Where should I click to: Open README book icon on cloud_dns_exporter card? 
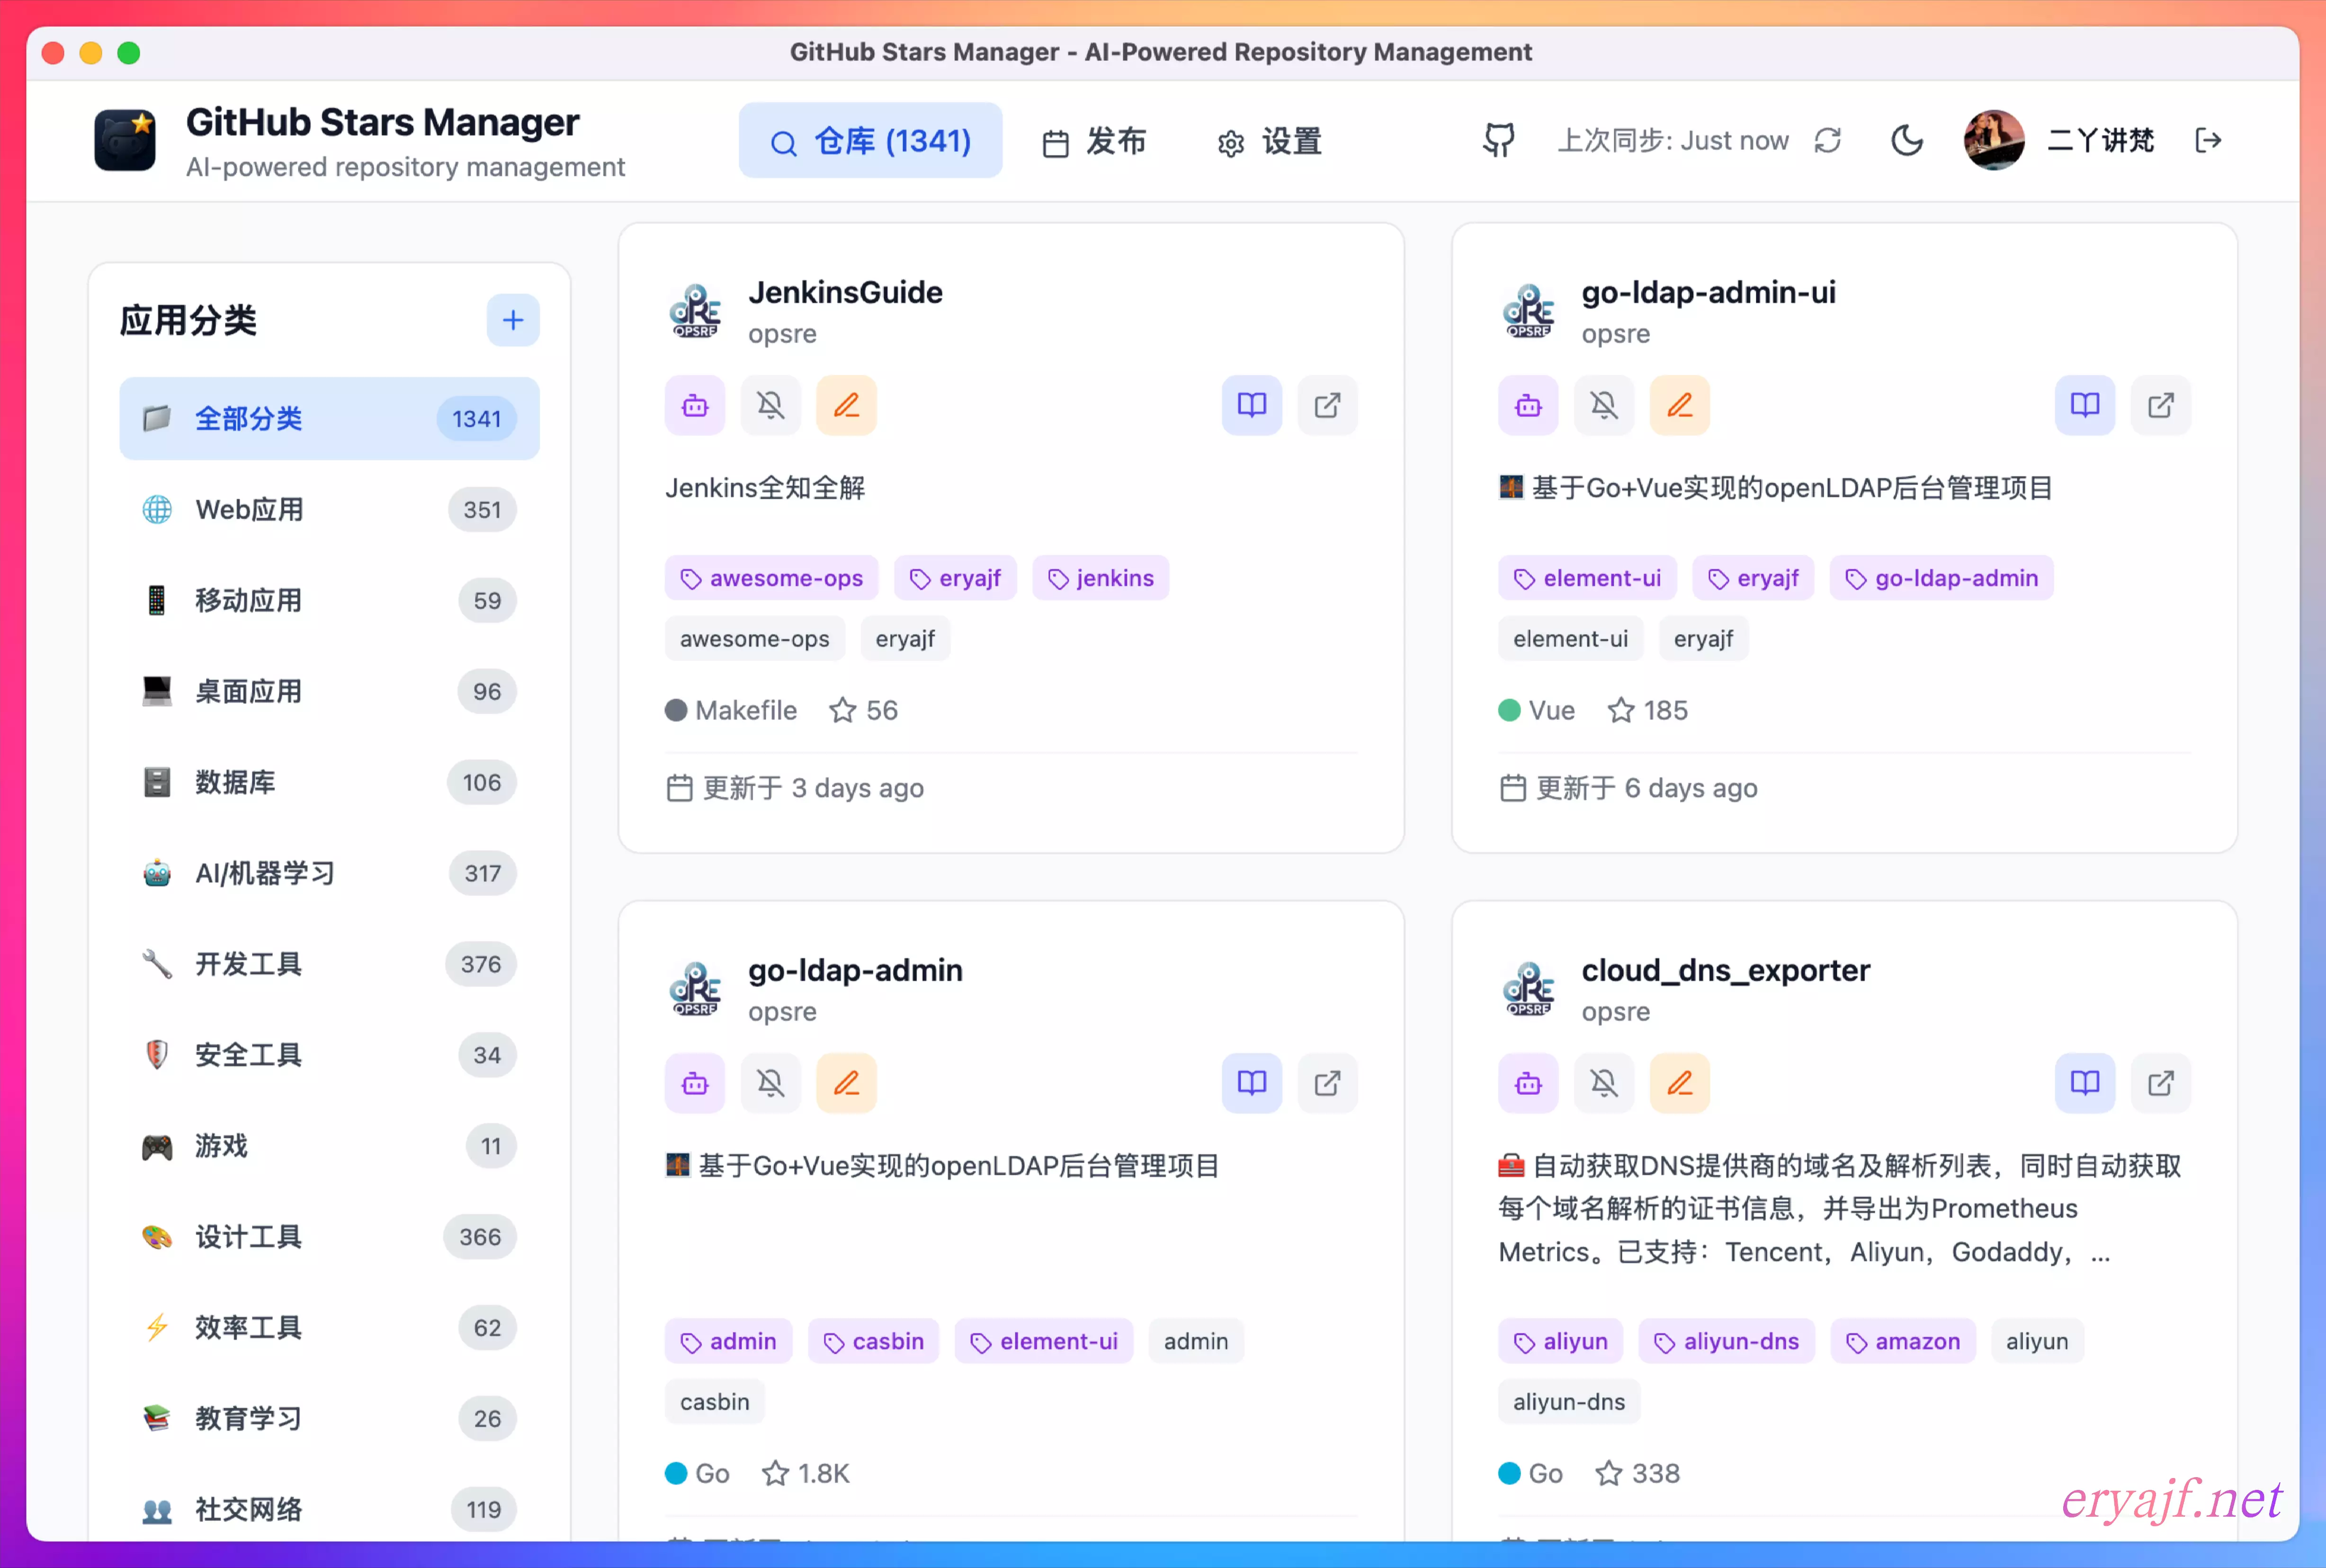(2085, 1084)
